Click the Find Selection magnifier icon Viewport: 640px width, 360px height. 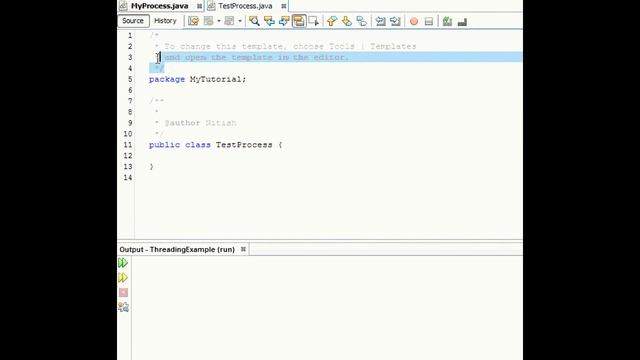254,21
